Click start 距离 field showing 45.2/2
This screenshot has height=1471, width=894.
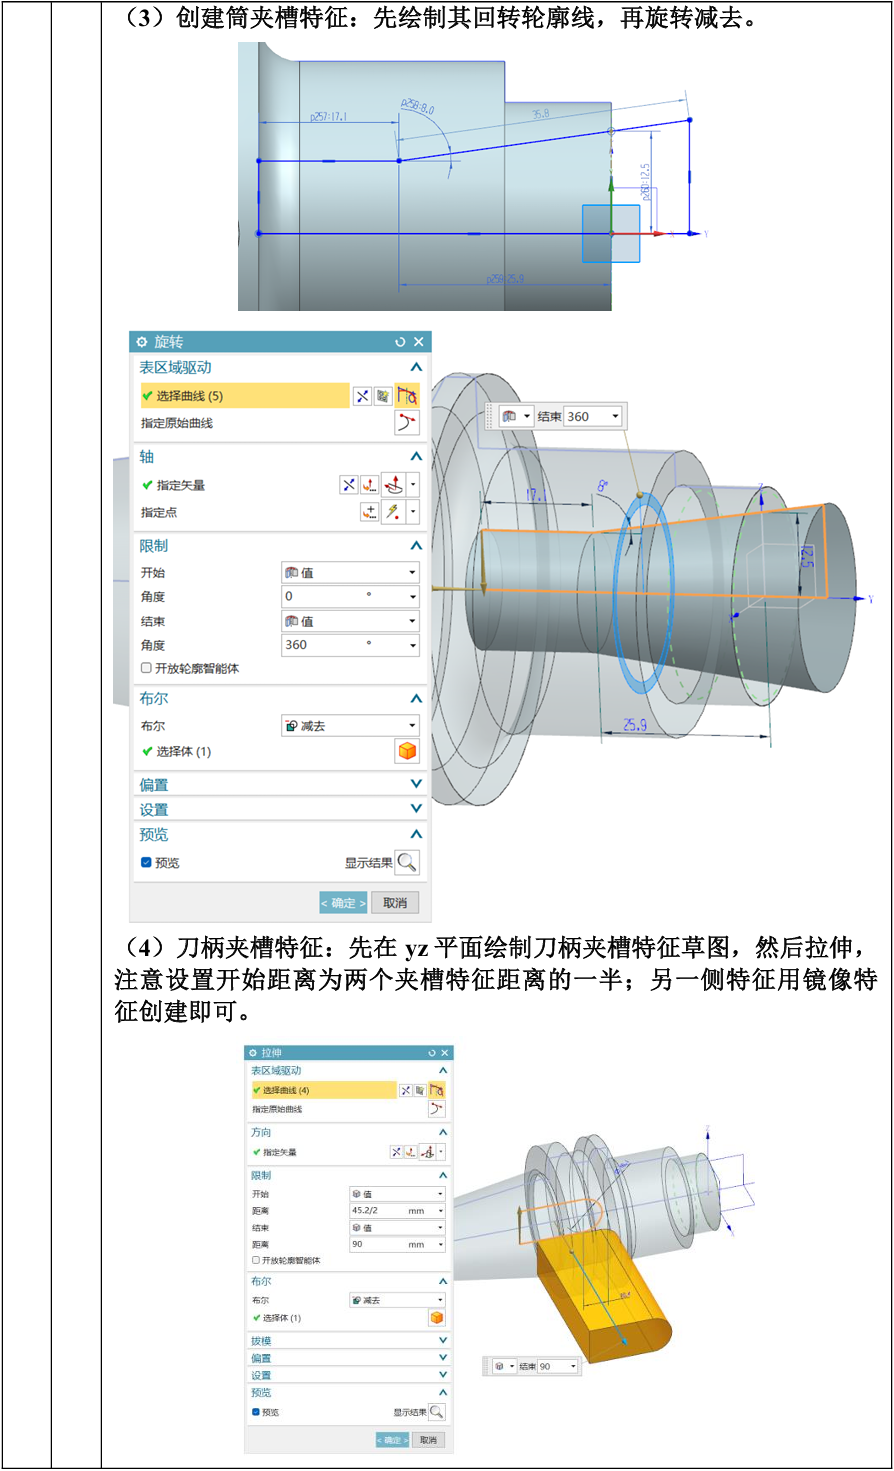[x=397, y=1211]
